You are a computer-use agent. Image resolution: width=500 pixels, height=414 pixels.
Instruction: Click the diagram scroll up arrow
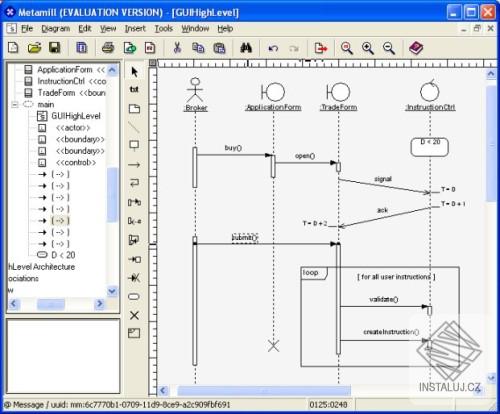pyautogui.click(x=491, y=74)
